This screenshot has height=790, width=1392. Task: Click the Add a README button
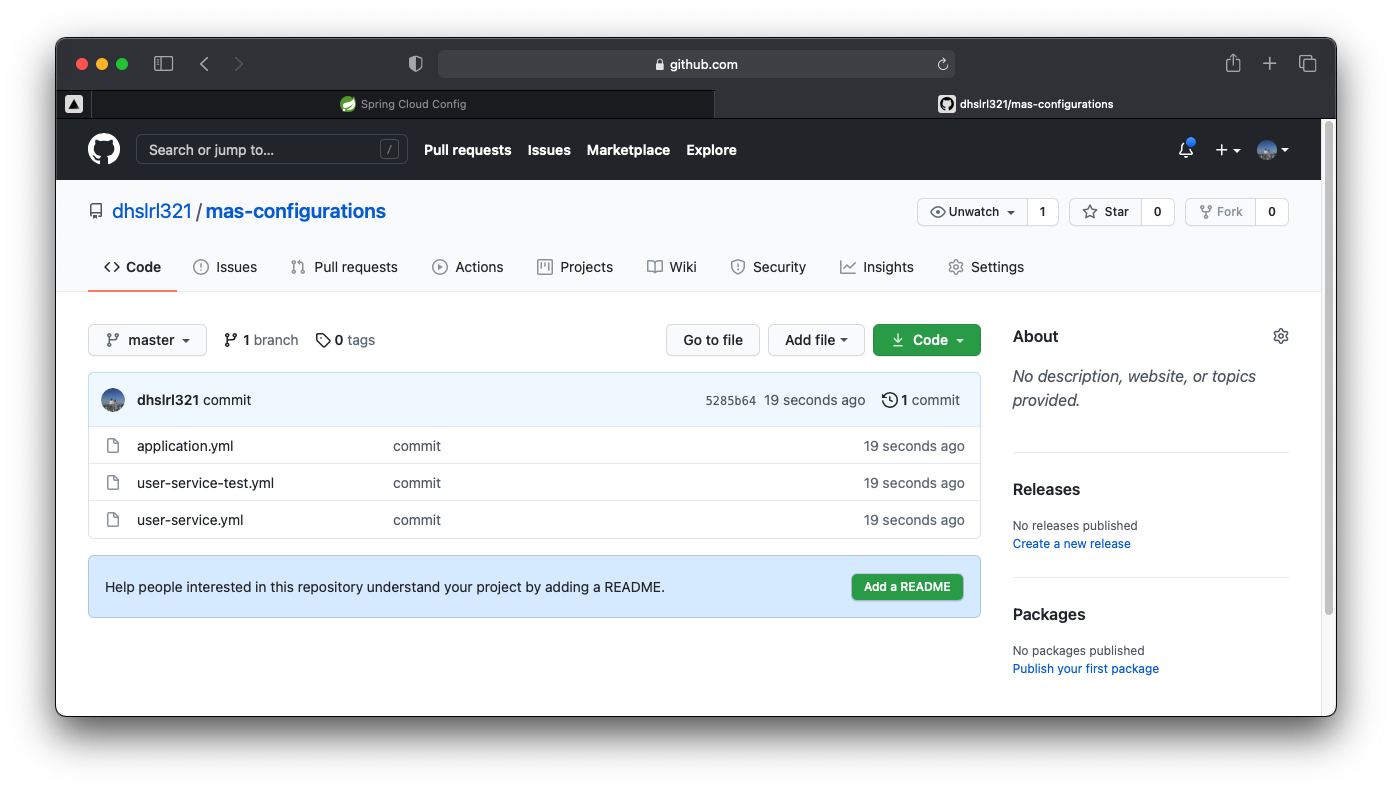click(x=907, y=587)
